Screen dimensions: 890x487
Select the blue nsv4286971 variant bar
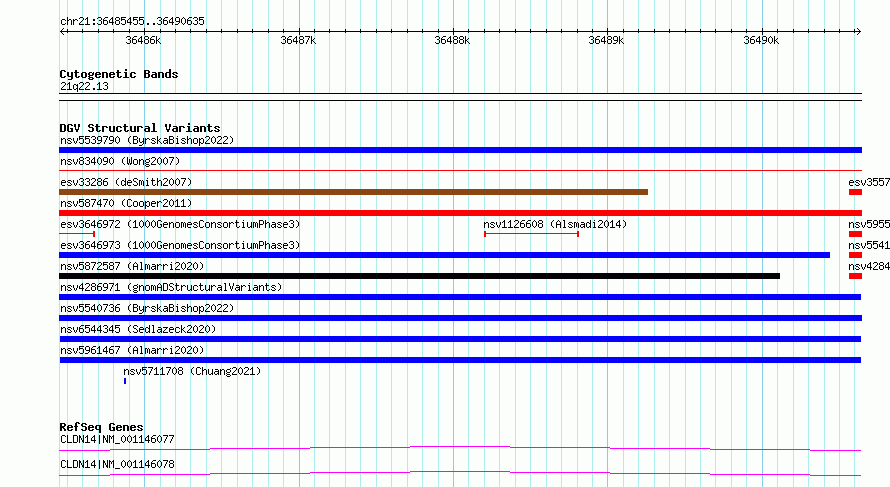460,297
